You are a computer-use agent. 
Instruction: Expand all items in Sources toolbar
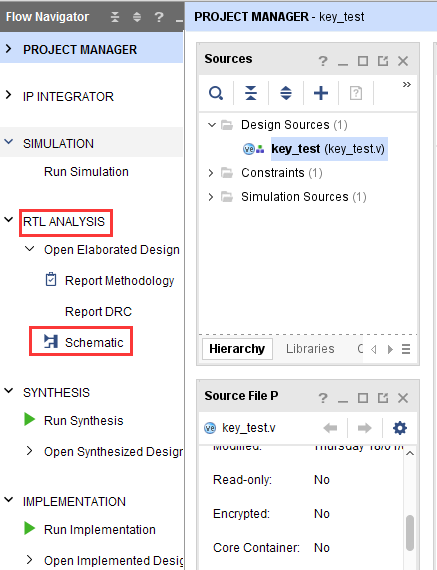(286, 93)
